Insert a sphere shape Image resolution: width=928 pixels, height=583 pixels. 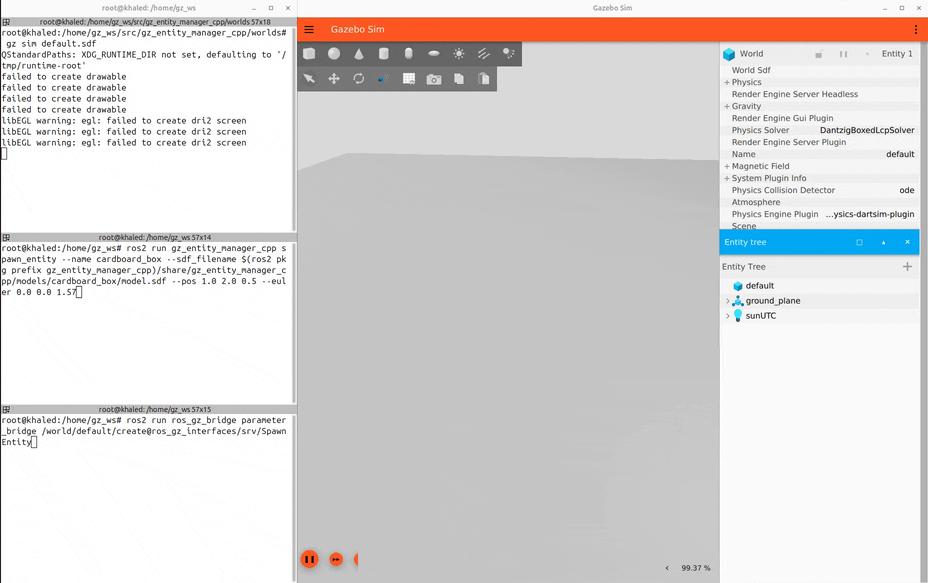[334, 54]
